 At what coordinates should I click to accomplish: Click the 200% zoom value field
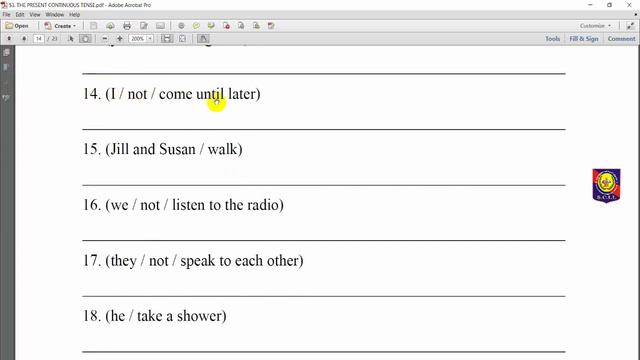(138, 38)
